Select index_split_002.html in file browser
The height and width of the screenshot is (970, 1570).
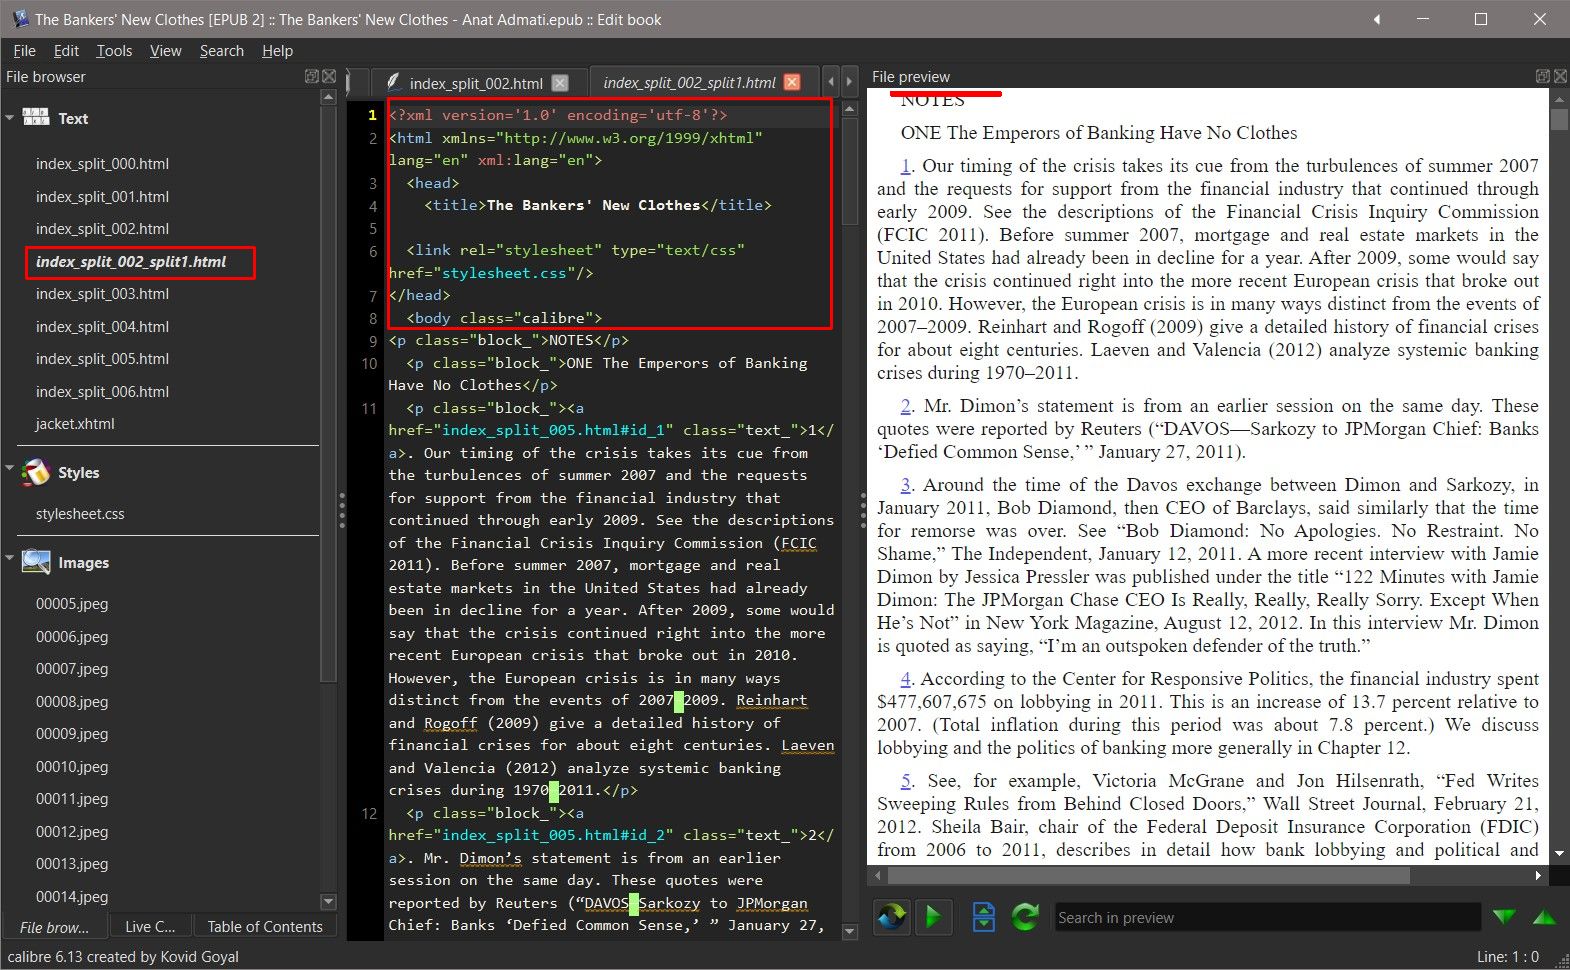(x=102, y=229)
